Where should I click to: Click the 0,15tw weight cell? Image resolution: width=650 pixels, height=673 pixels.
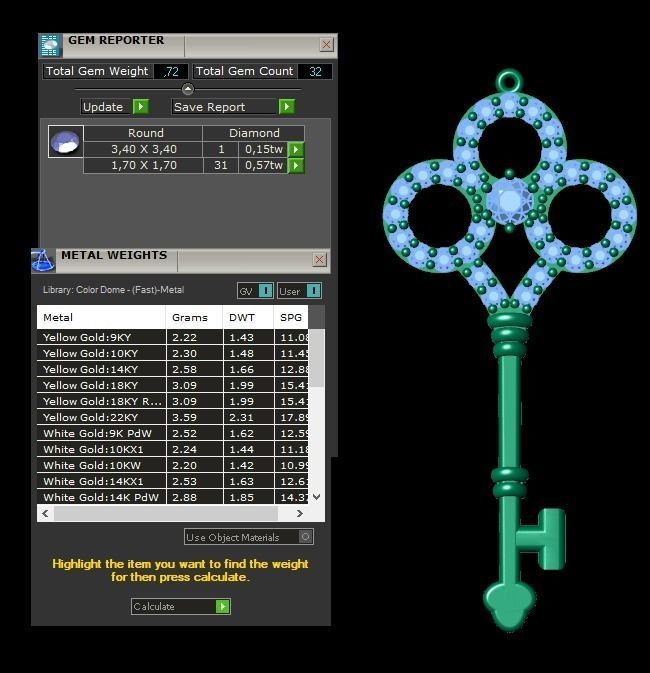pyautogui.click(x=264, y=149)
